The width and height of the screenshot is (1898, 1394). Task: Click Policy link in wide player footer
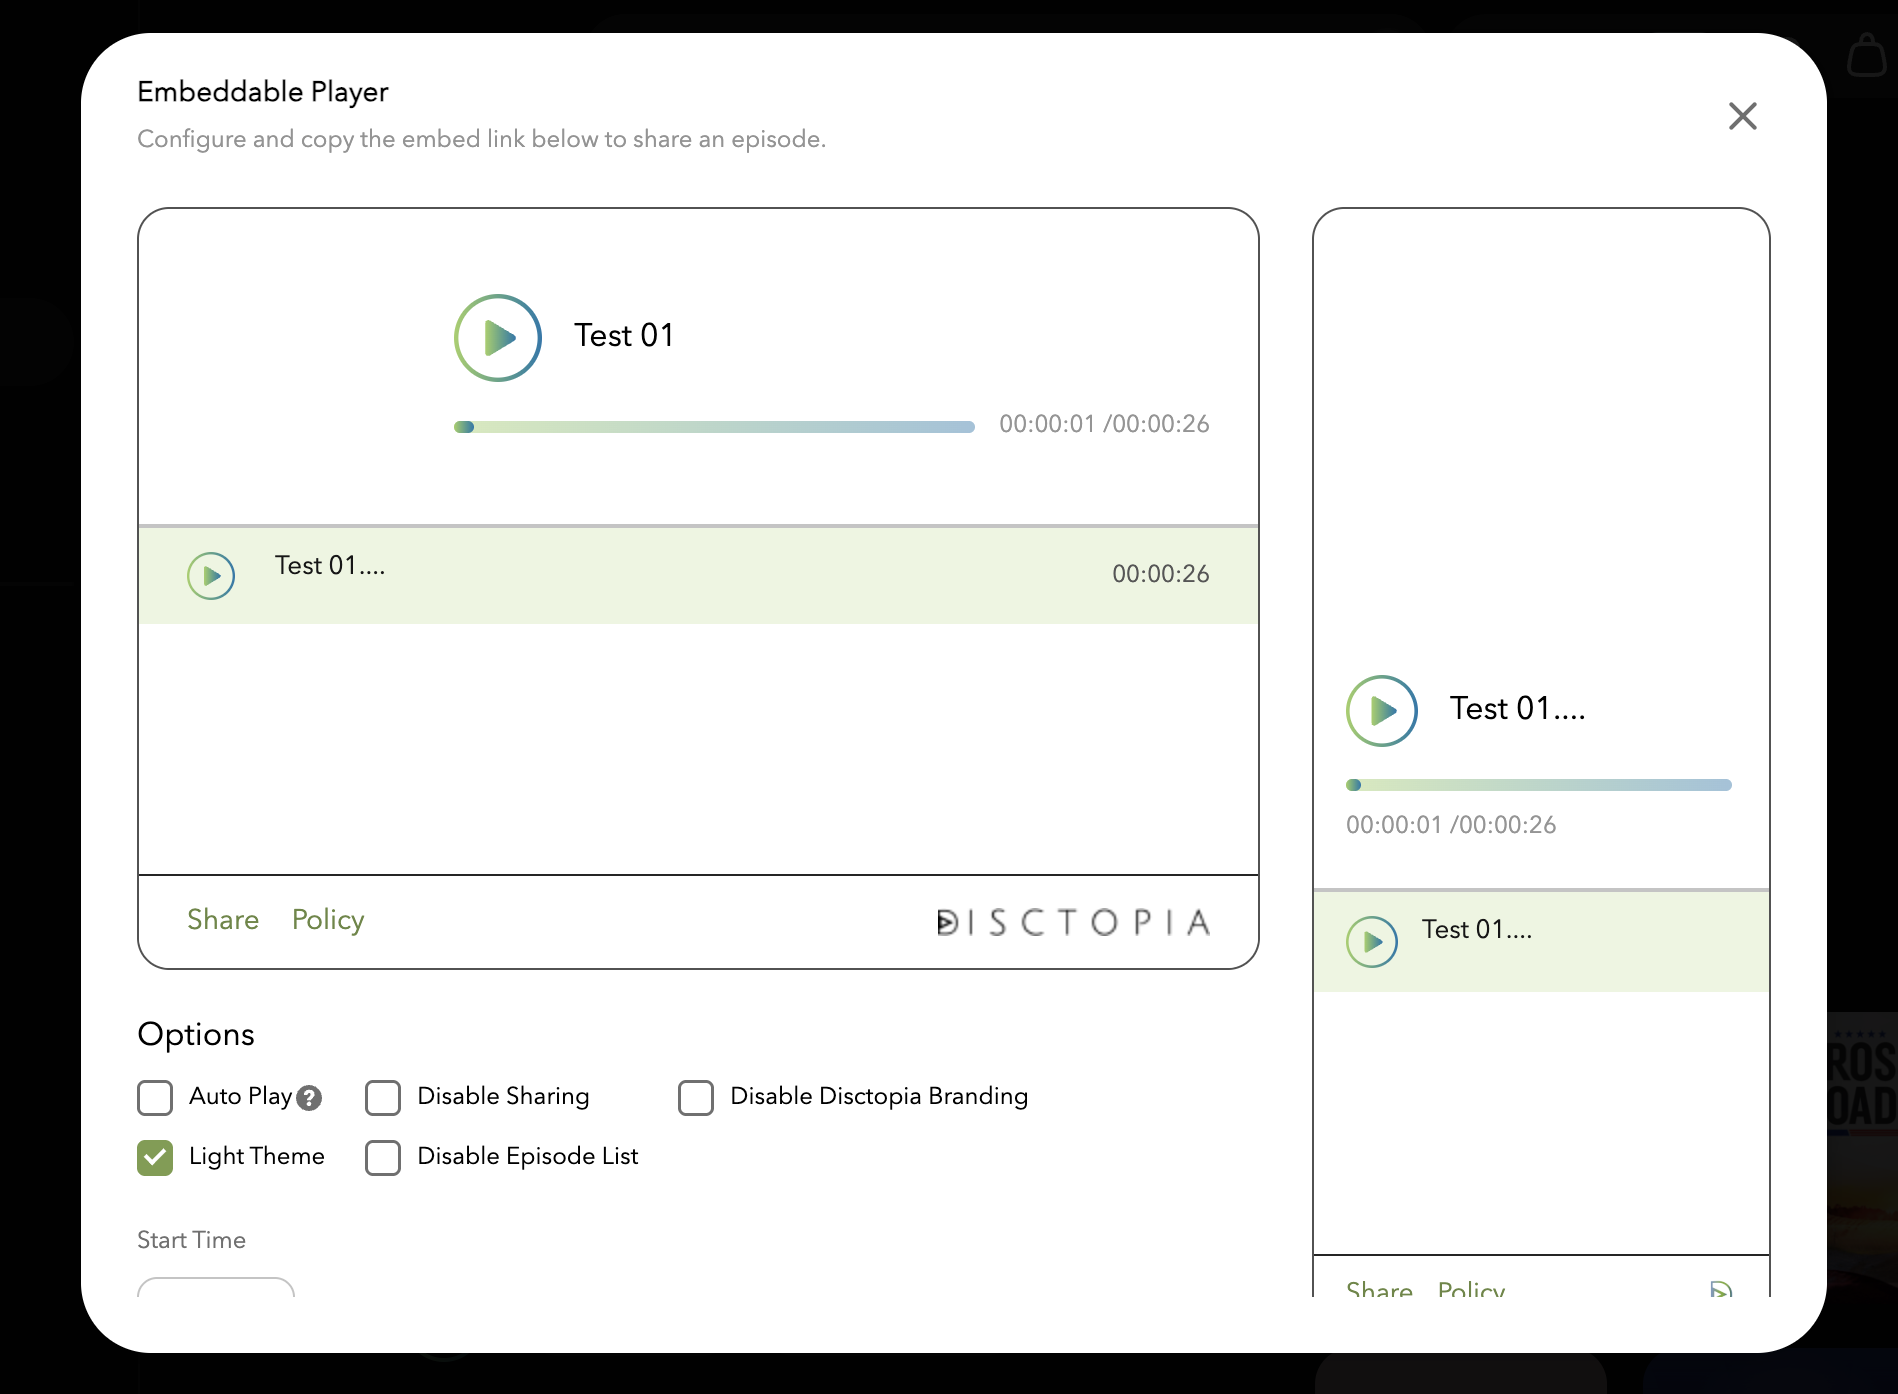328,920
